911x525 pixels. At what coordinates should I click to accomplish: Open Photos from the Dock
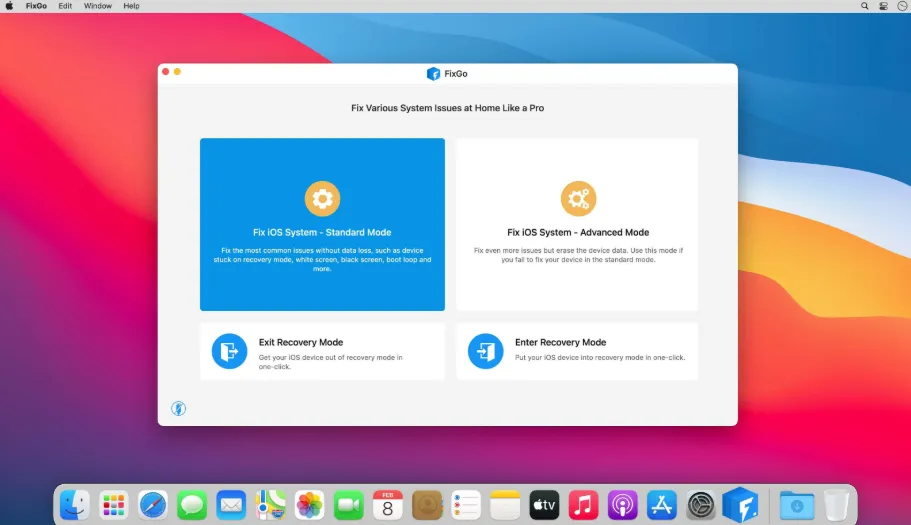click(x=309, y=505)
